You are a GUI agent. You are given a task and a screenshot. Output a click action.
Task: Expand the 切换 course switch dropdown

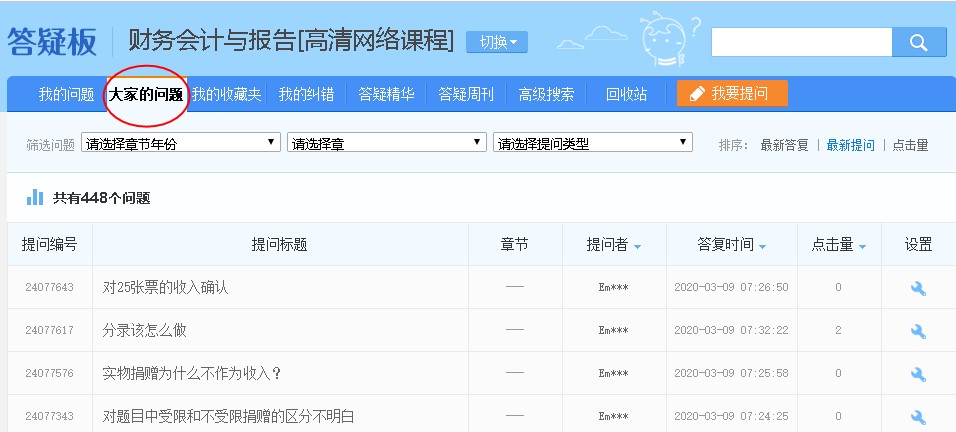[497, 42]
